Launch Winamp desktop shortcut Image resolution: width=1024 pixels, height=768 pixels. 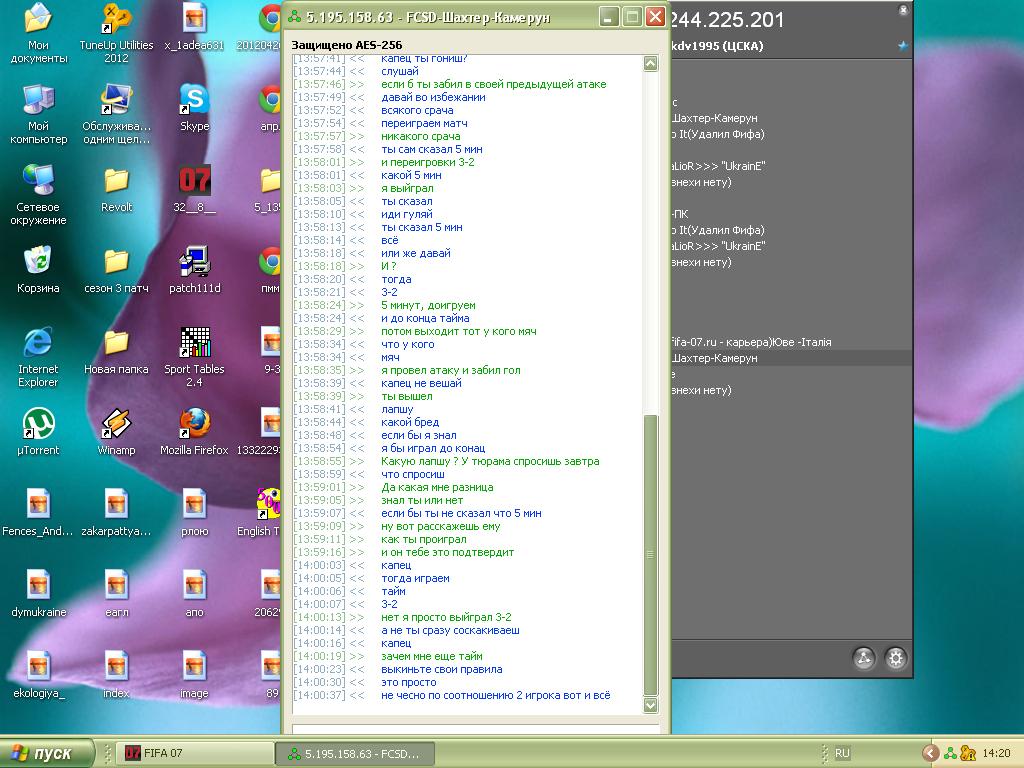116,432
